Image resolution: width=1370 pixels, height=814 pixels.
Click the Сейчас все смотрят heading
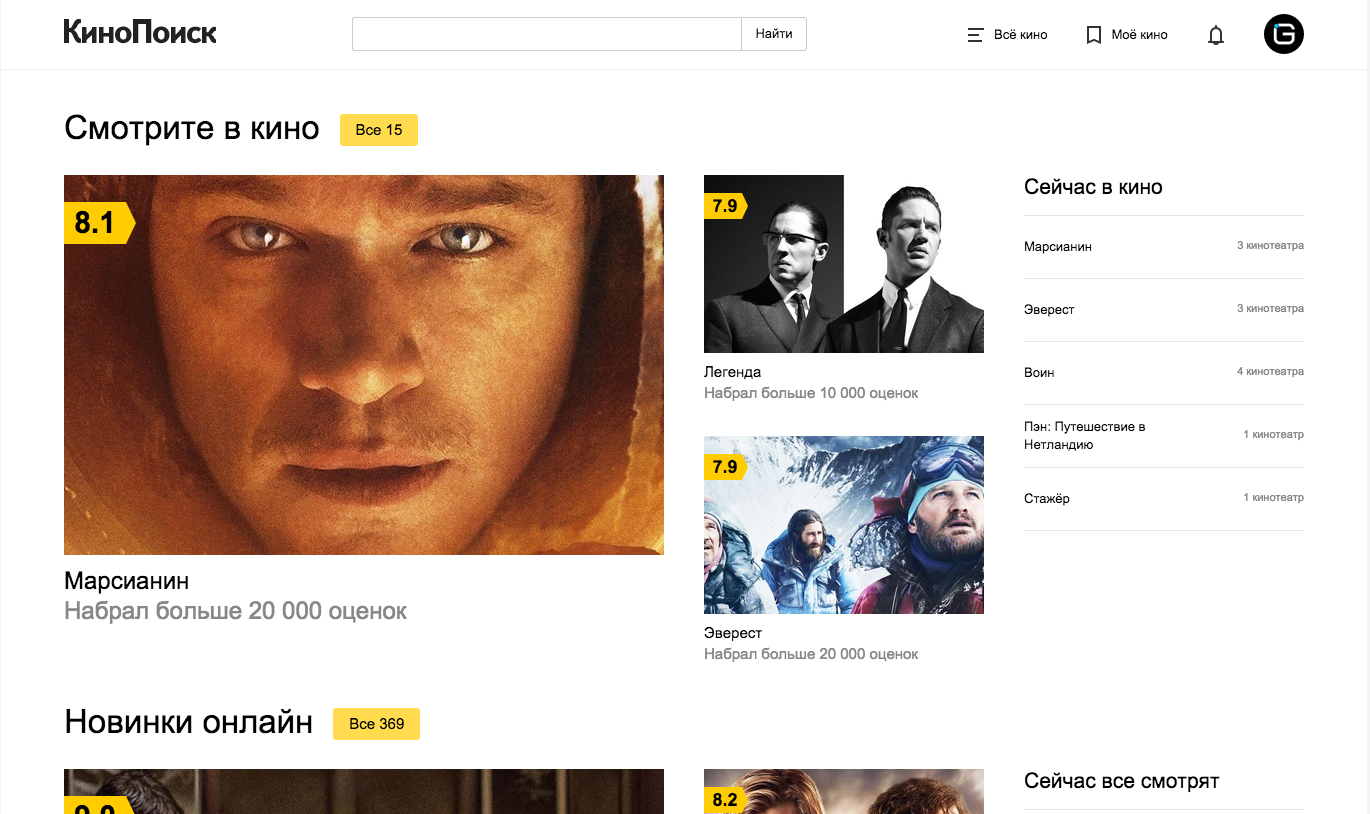click(x=1122, y=781)
